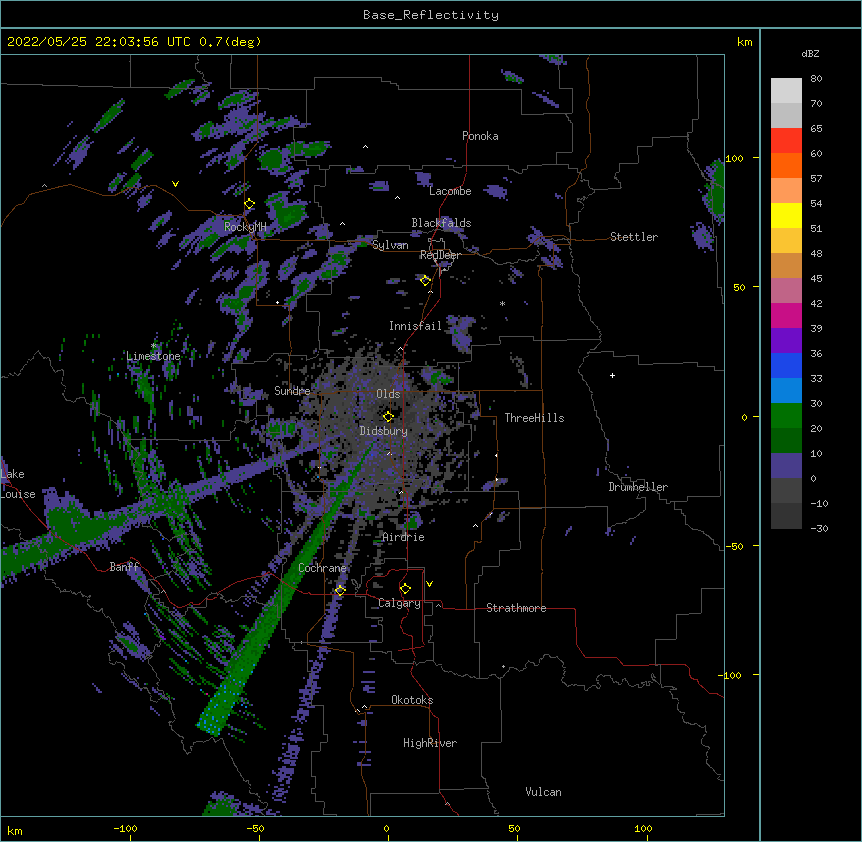Screen dimensions: 862x842
Task: Select the Olds city label
Action: coord(388,394)
